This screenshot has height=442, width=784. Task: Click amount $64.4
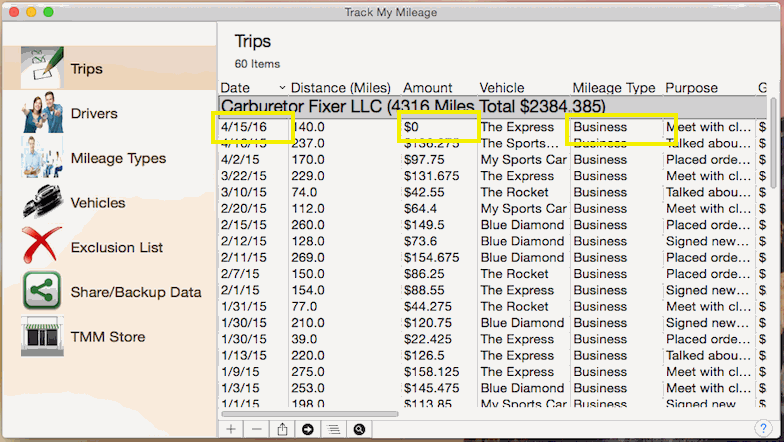coord(420,208)
